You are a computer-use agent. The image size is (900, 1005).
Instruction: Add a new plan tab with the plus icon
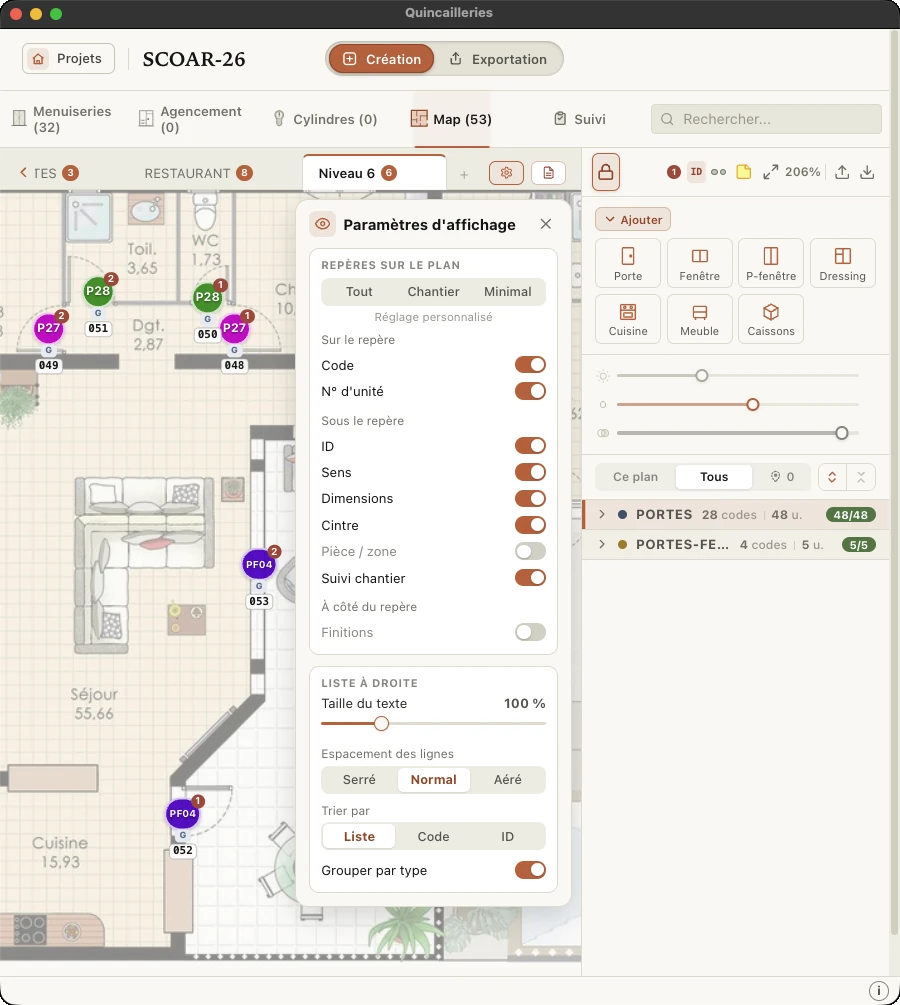click(464, 174)
